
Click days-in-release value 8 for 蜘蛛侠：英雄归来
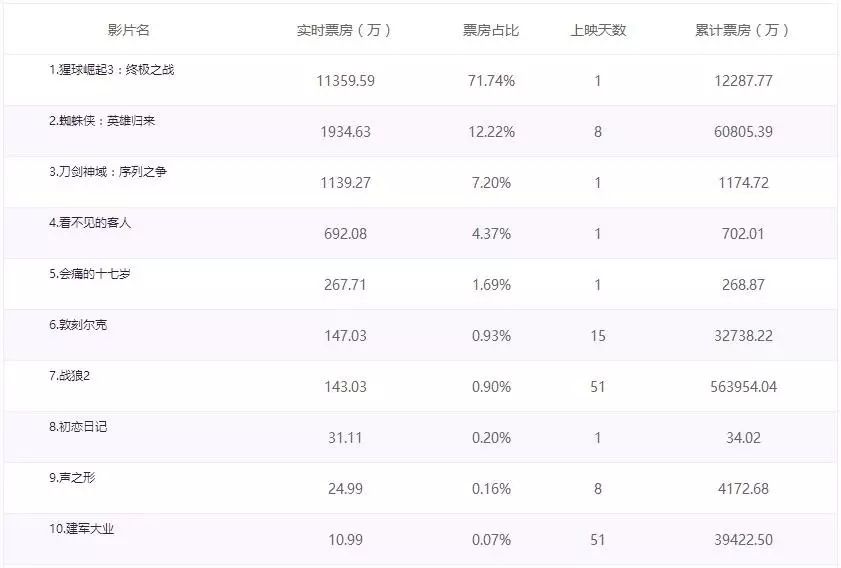pyautogui.click(x=598, y=132)
